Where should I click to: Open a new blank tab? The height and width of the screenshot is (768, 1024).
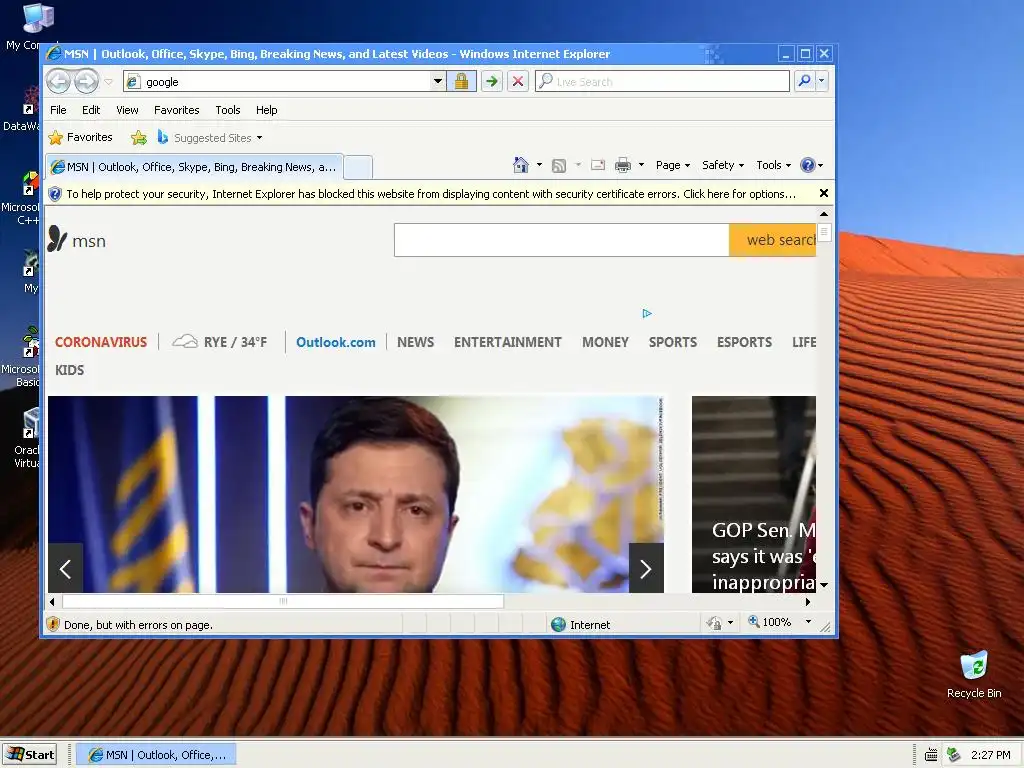coord(358,167)
